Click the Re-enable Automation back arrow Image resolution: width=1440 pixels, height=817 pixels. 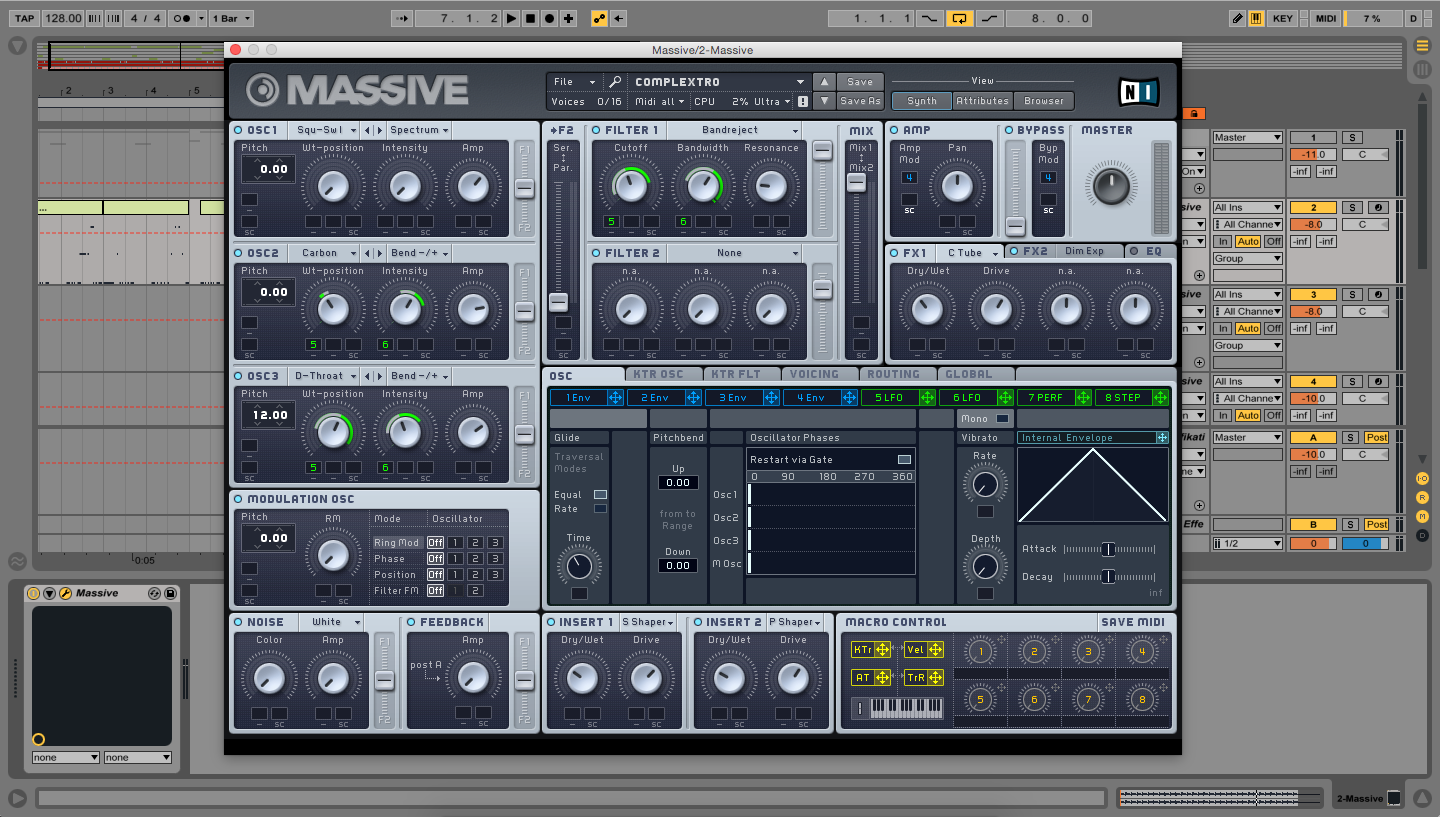coord(619,18)
